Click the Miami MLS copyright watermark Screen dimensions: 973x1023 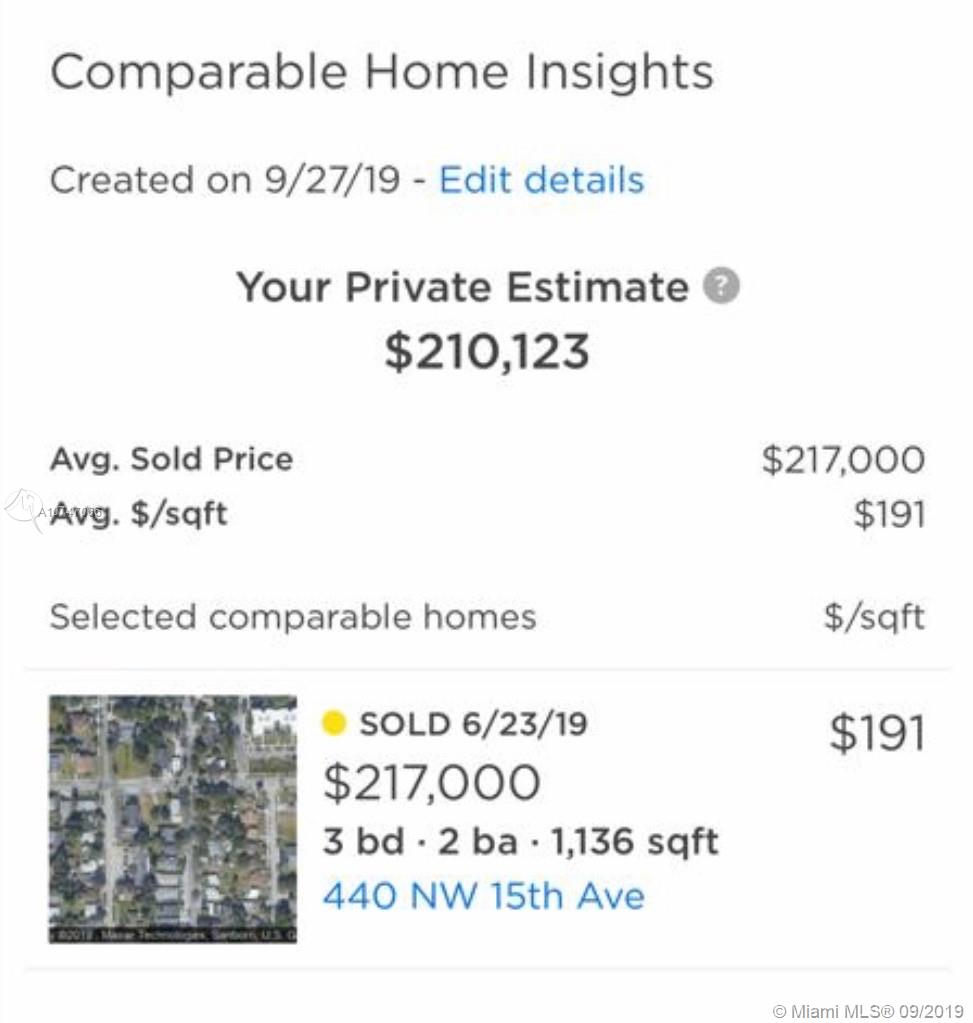868,1010
